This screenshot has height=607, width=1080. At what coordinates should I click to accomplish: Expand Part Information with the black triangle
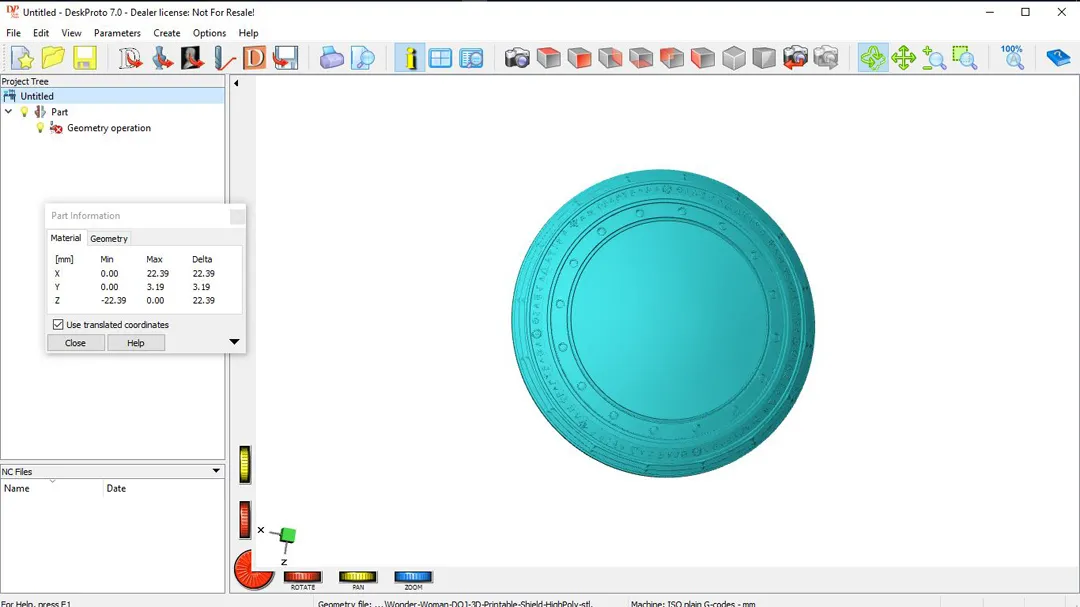[x=234, y=342]
